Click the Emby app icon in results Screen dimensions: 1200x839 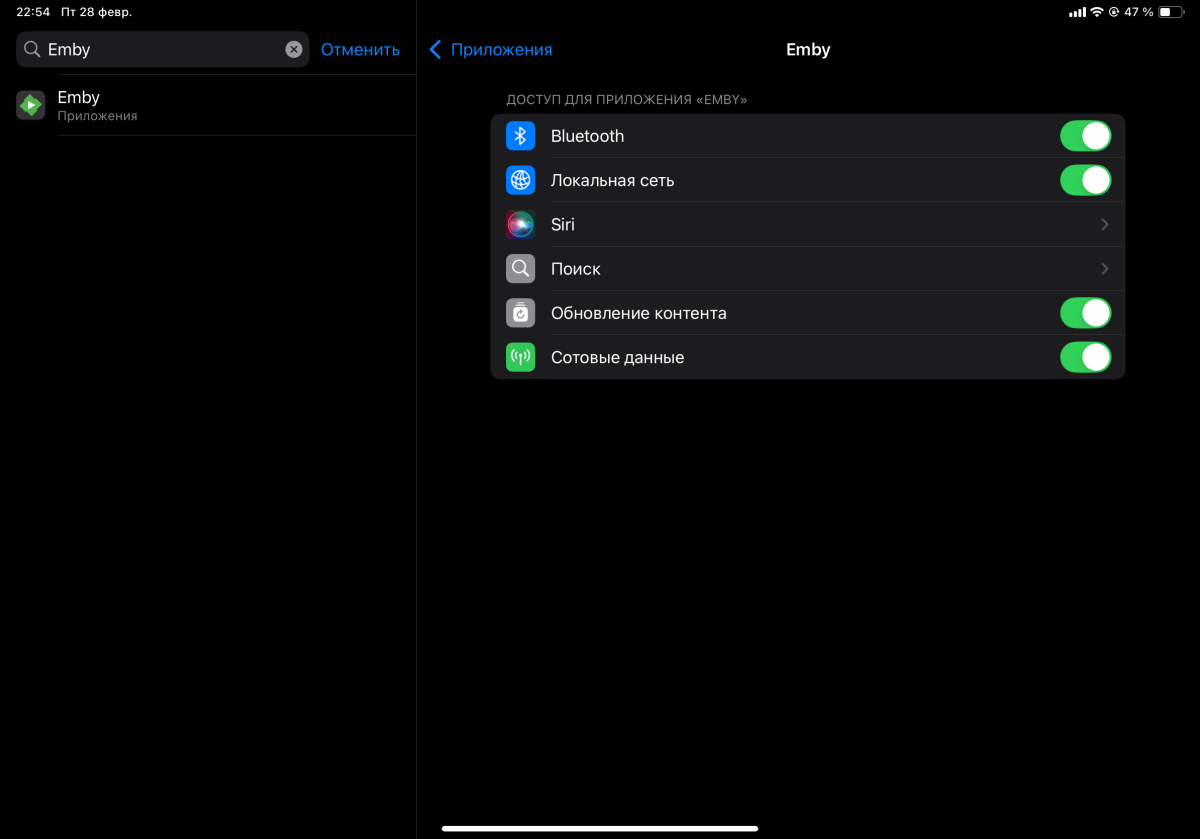tap(31, 105)
